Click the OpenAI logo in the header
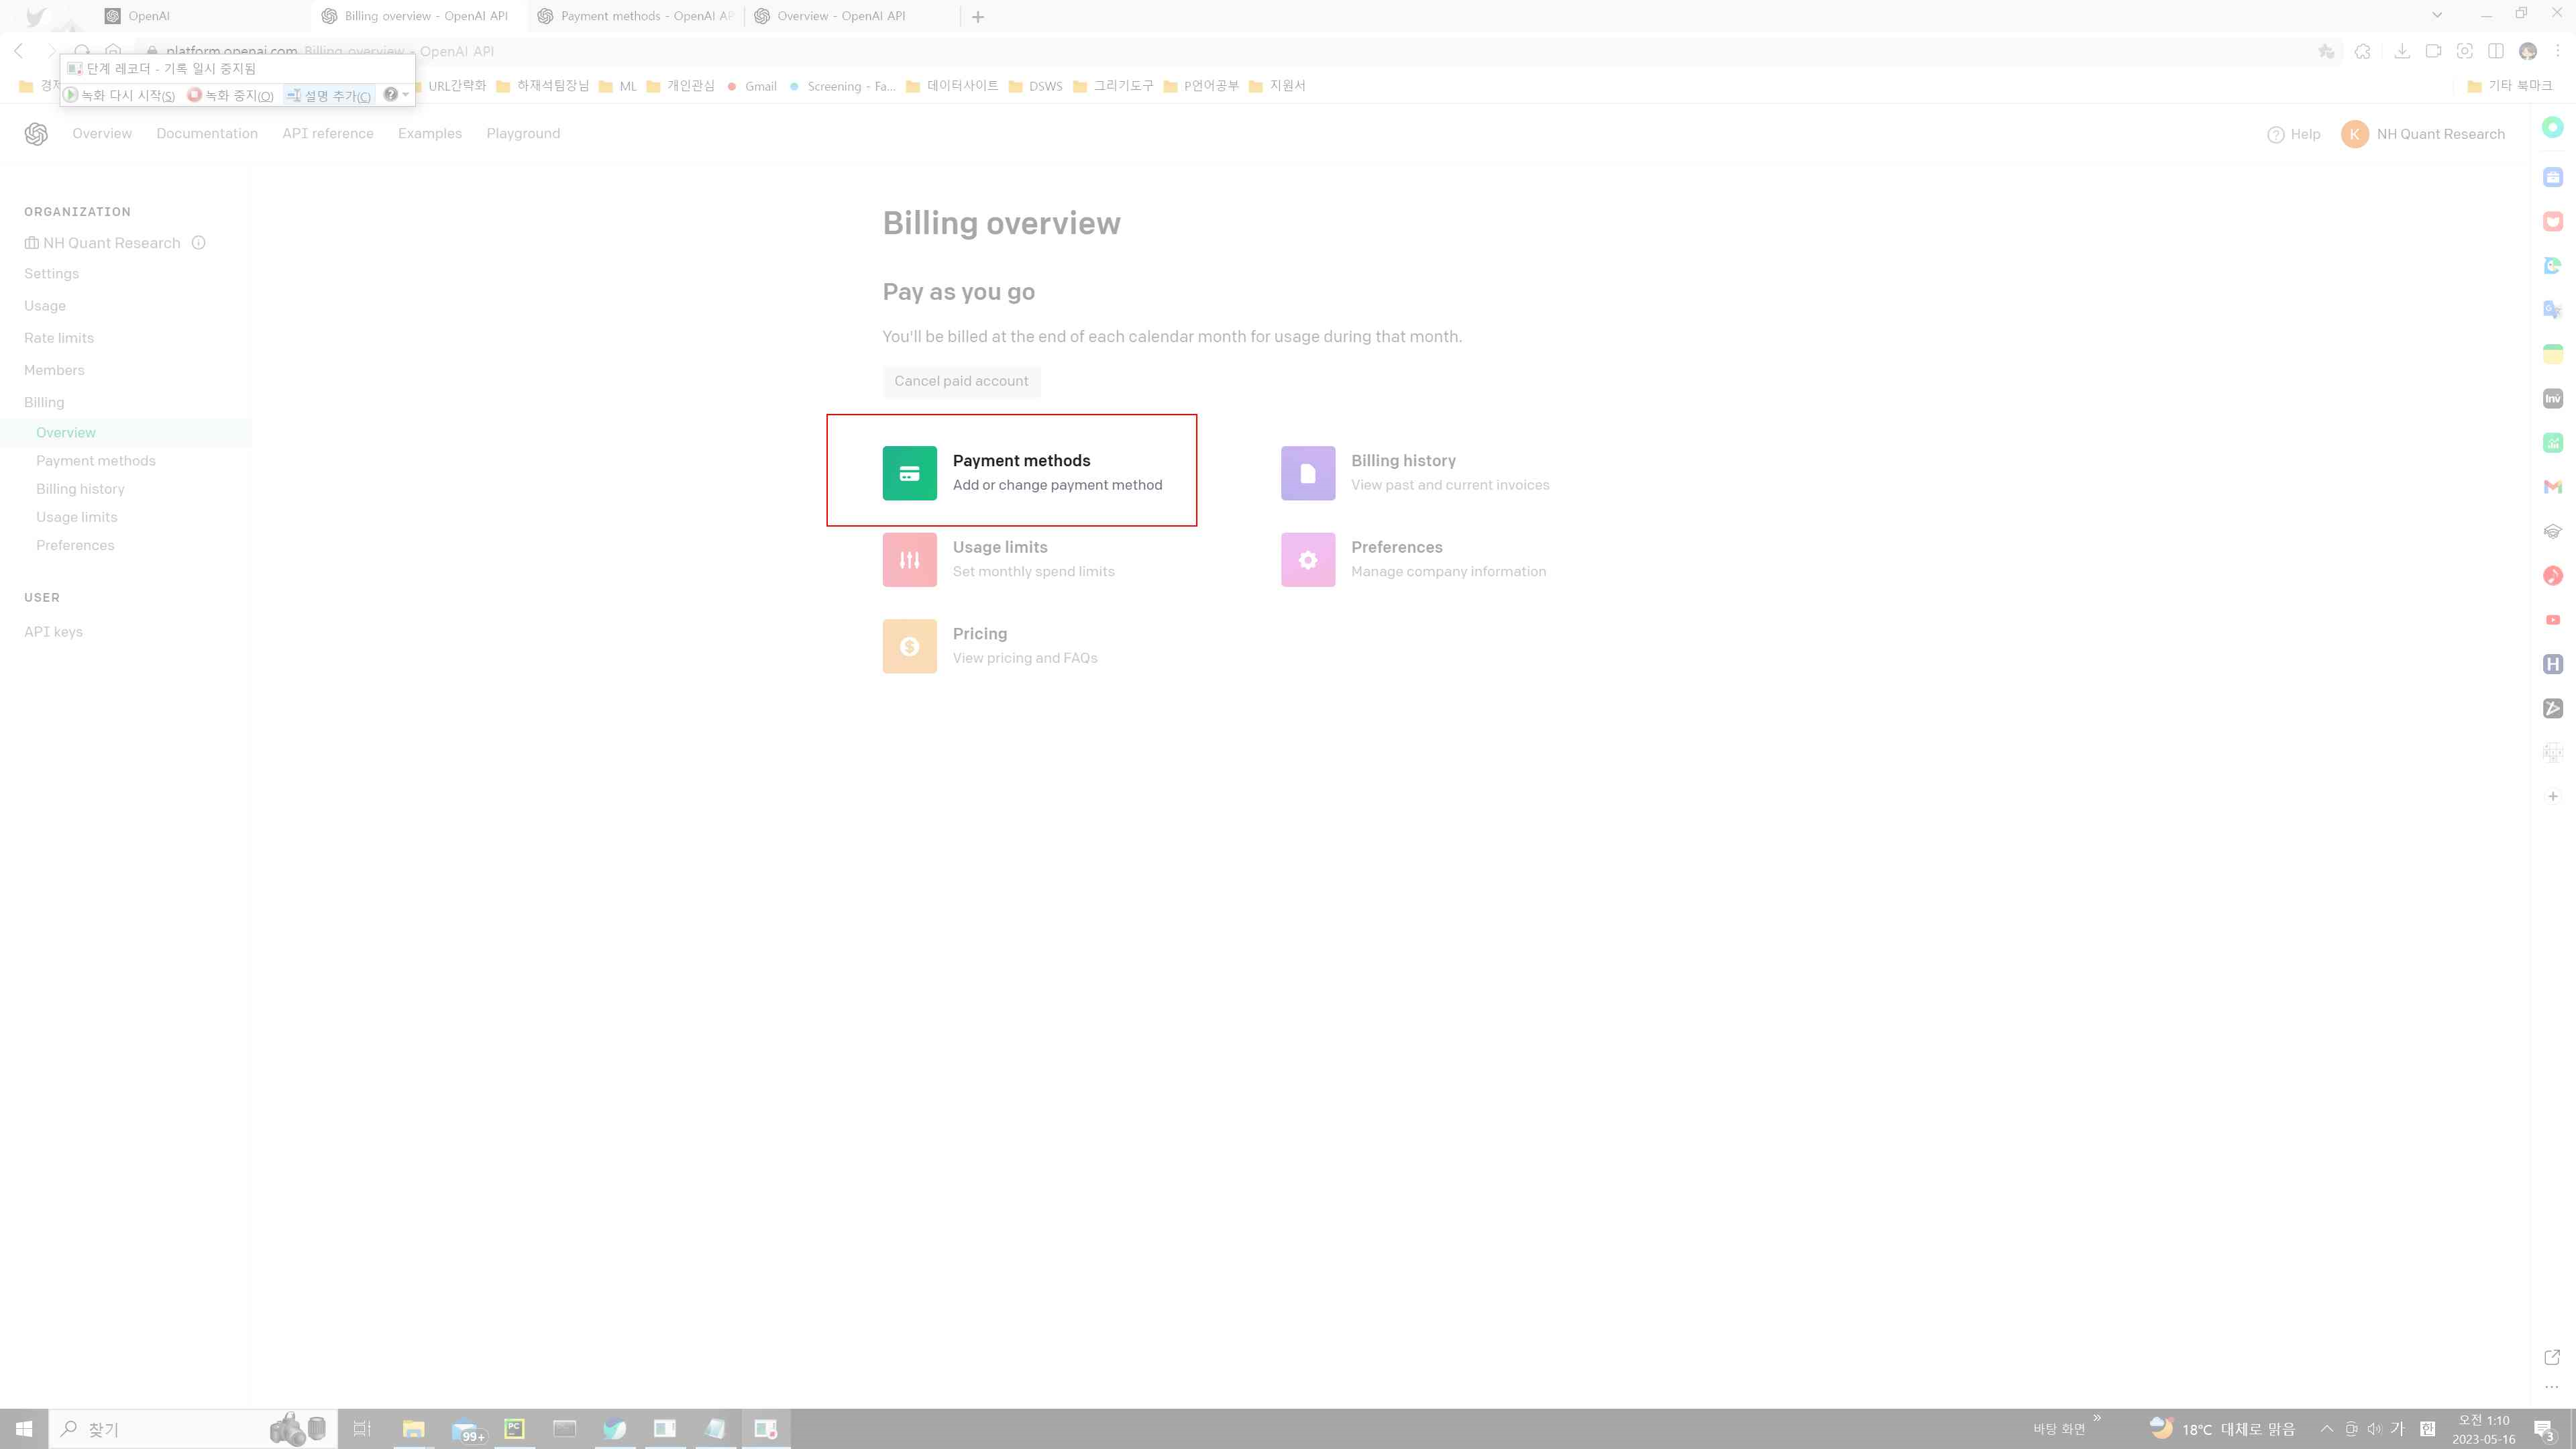2576x1449 pixels. (36, 133)
